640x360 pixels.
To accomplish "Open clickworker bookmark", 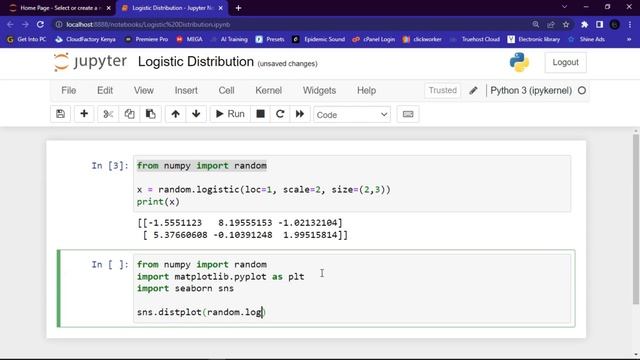I will pyautogui.click(x=422, y=39).
